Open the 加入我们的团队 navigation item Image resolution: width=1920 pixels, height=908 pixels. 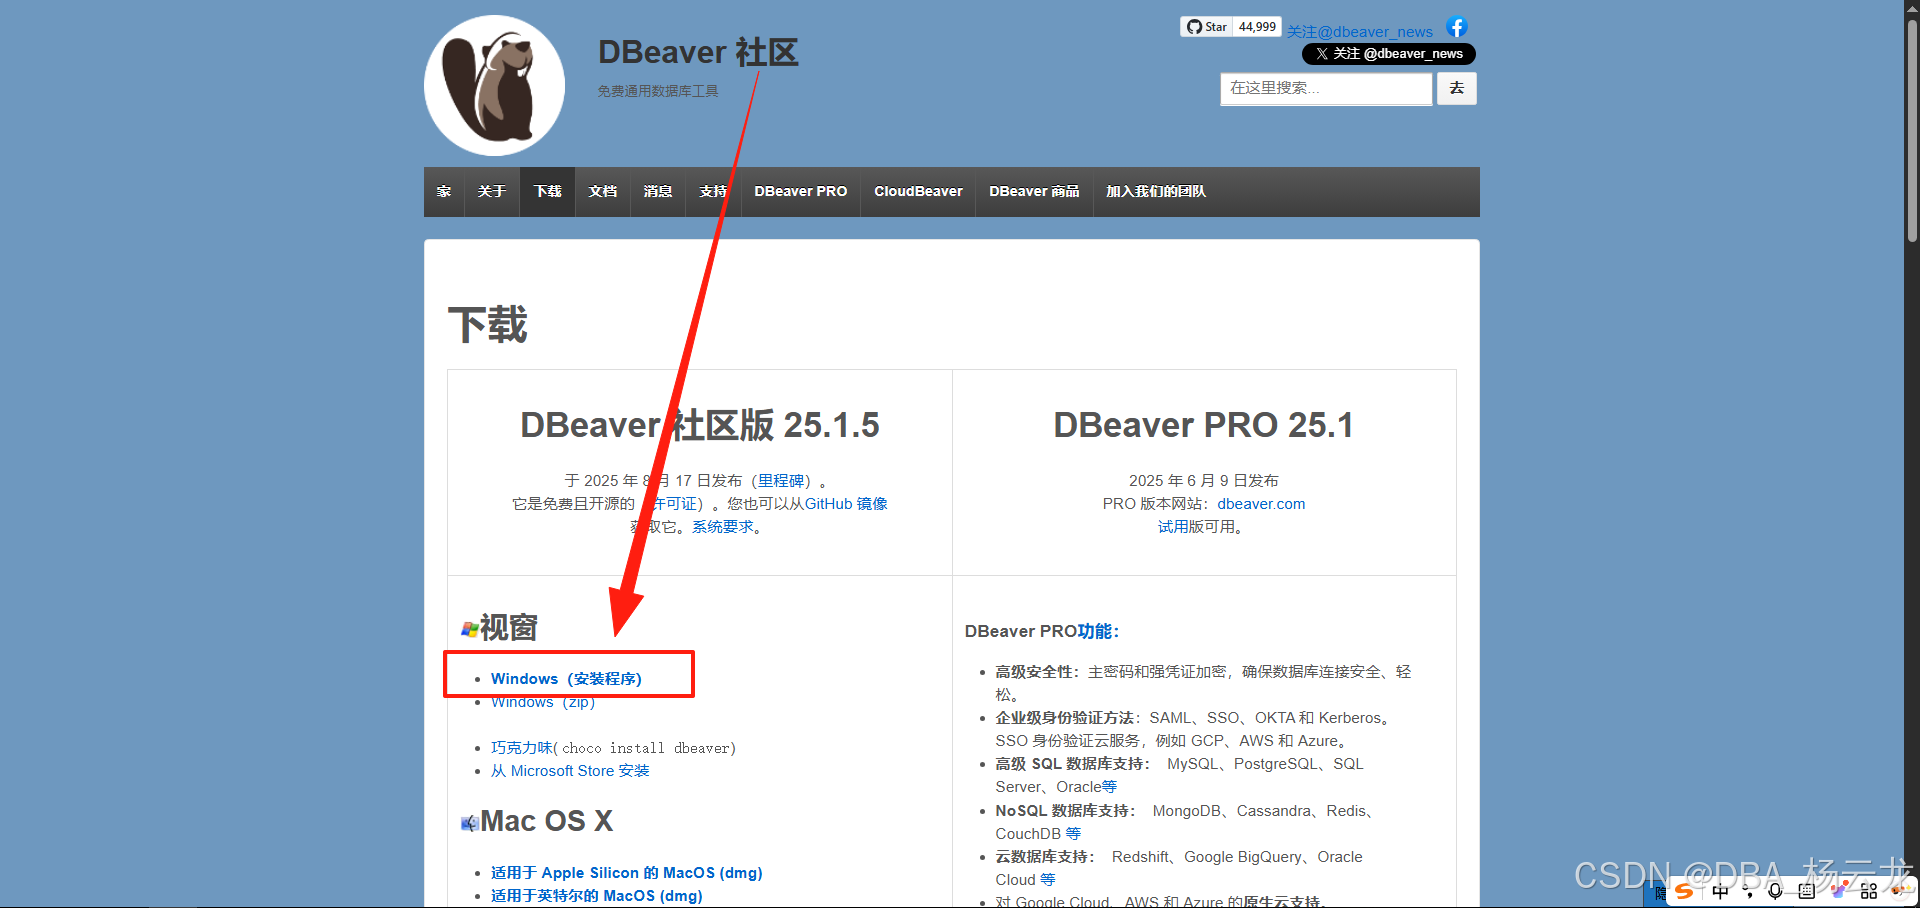[x=1156, y=191]
